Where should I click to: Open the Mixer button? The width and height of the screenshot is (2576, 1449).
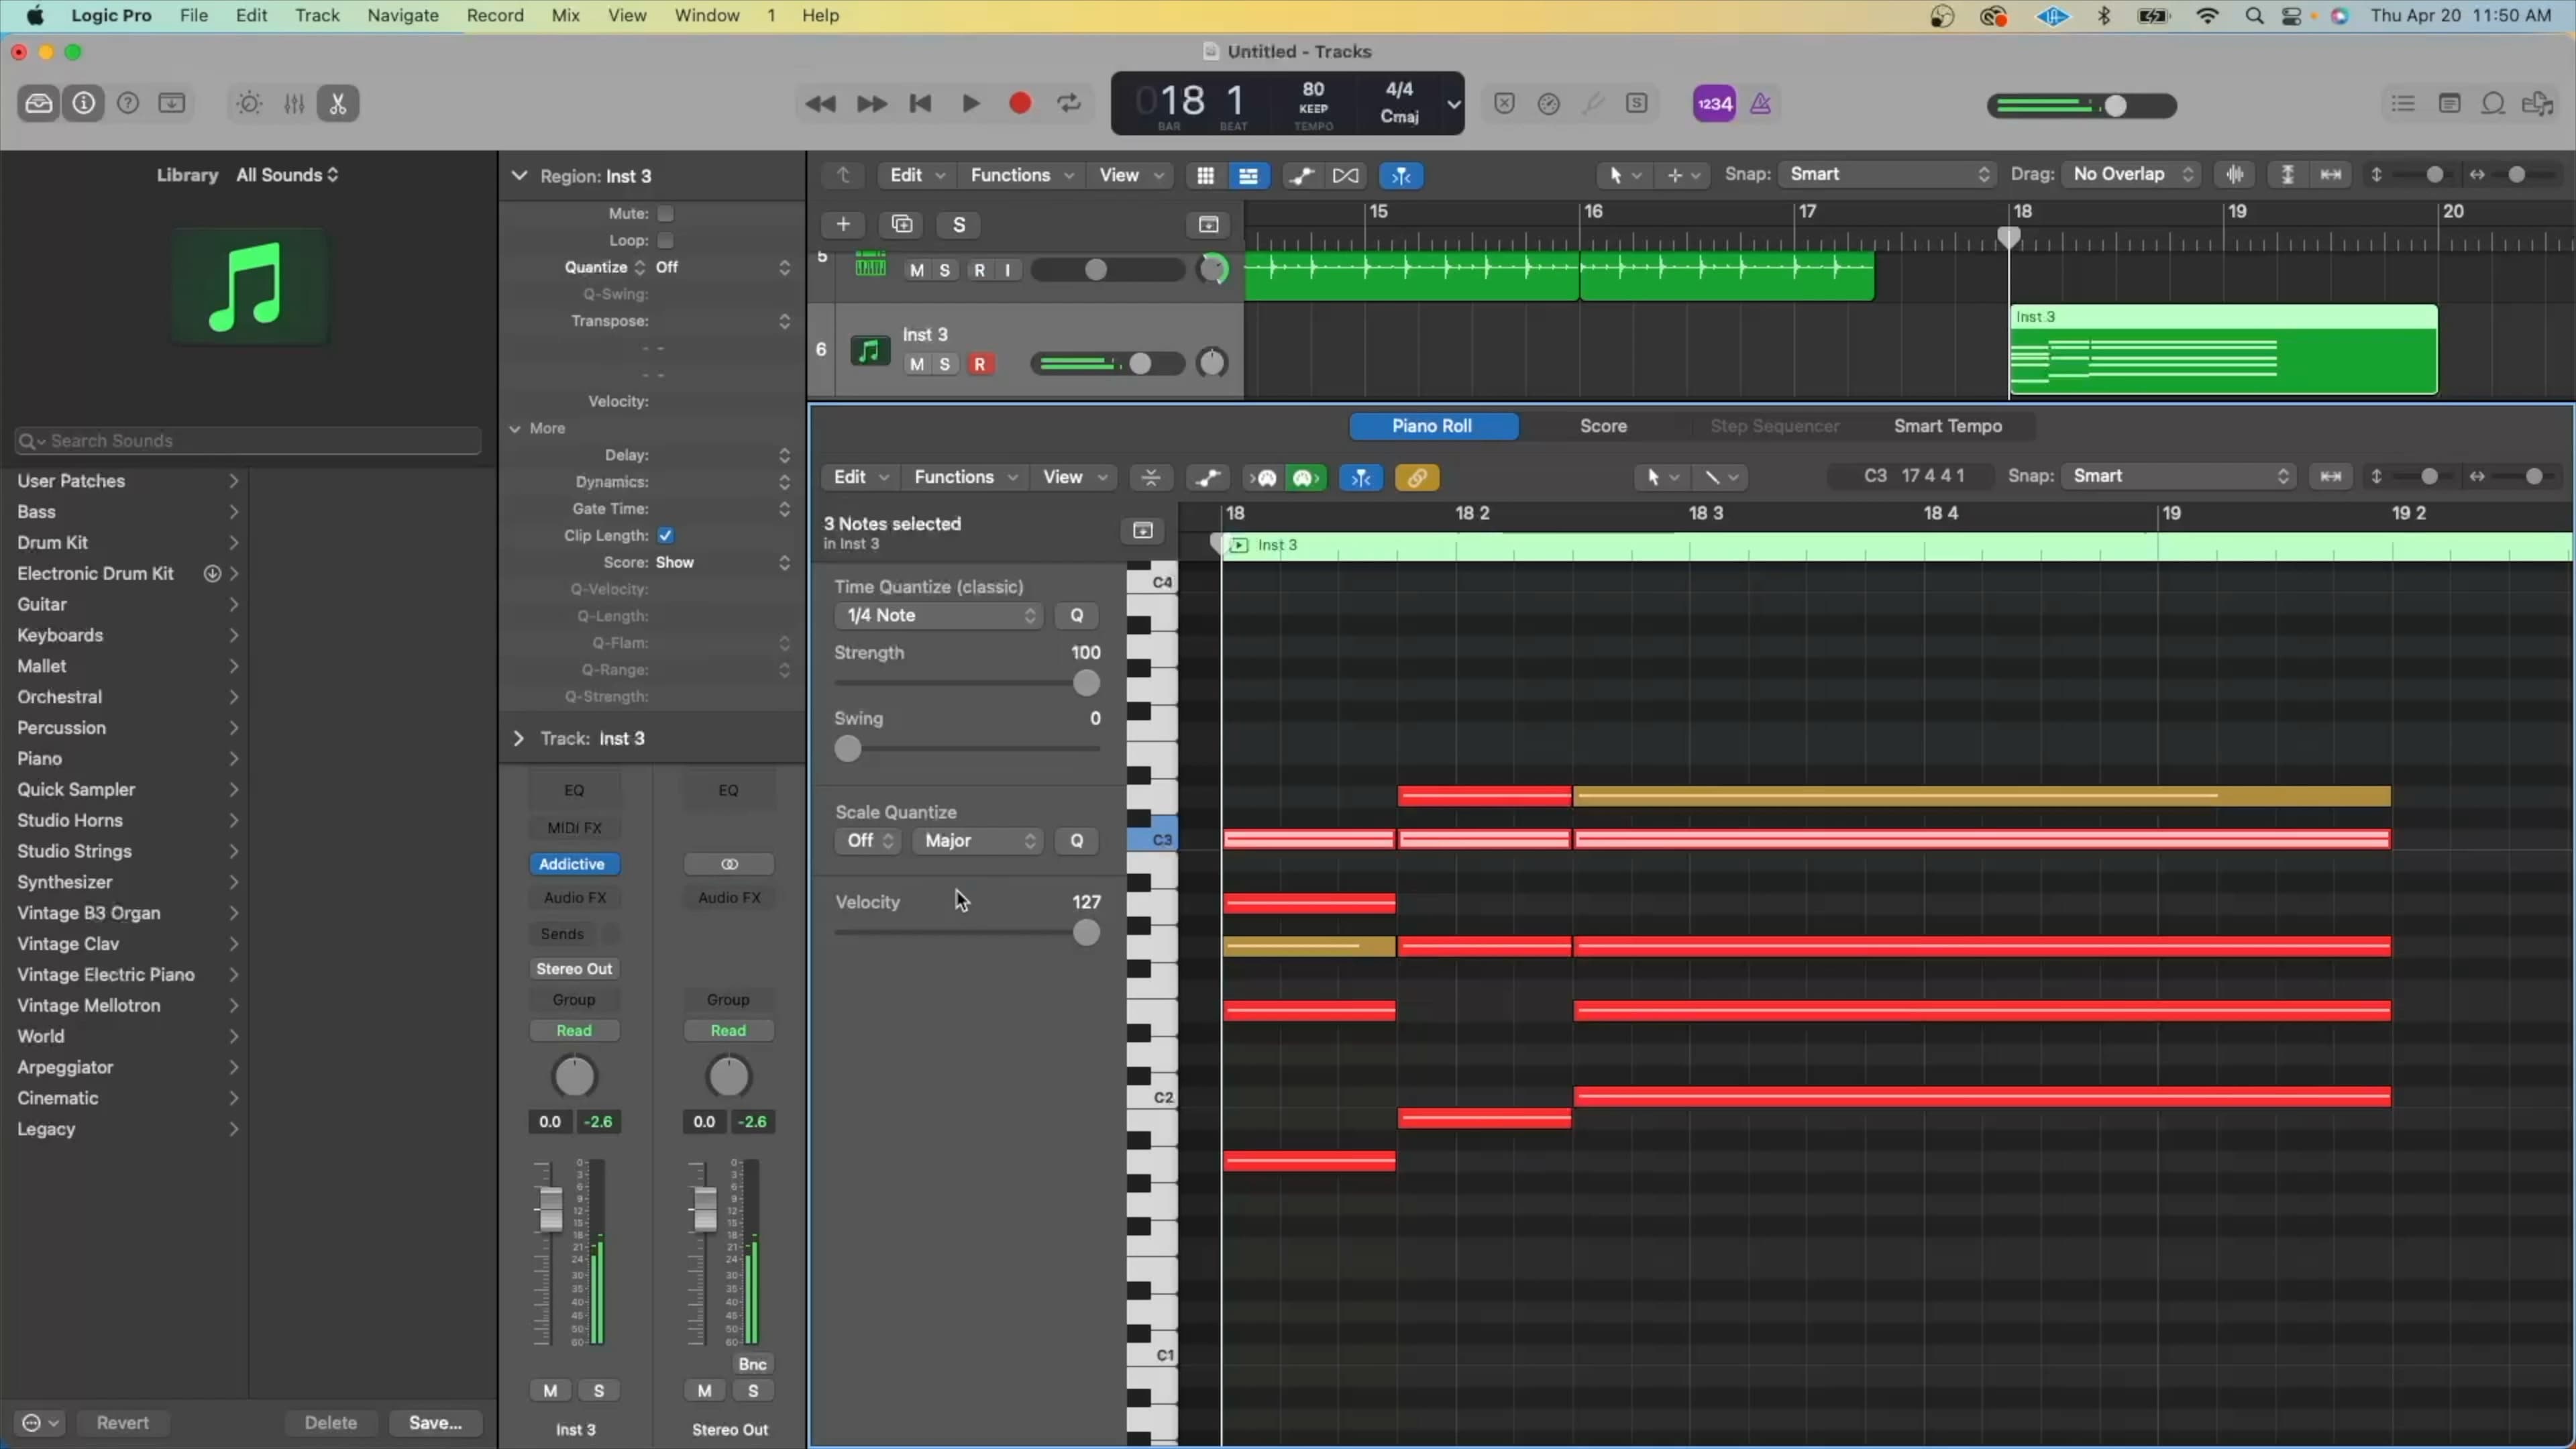(x=294, y=103)
